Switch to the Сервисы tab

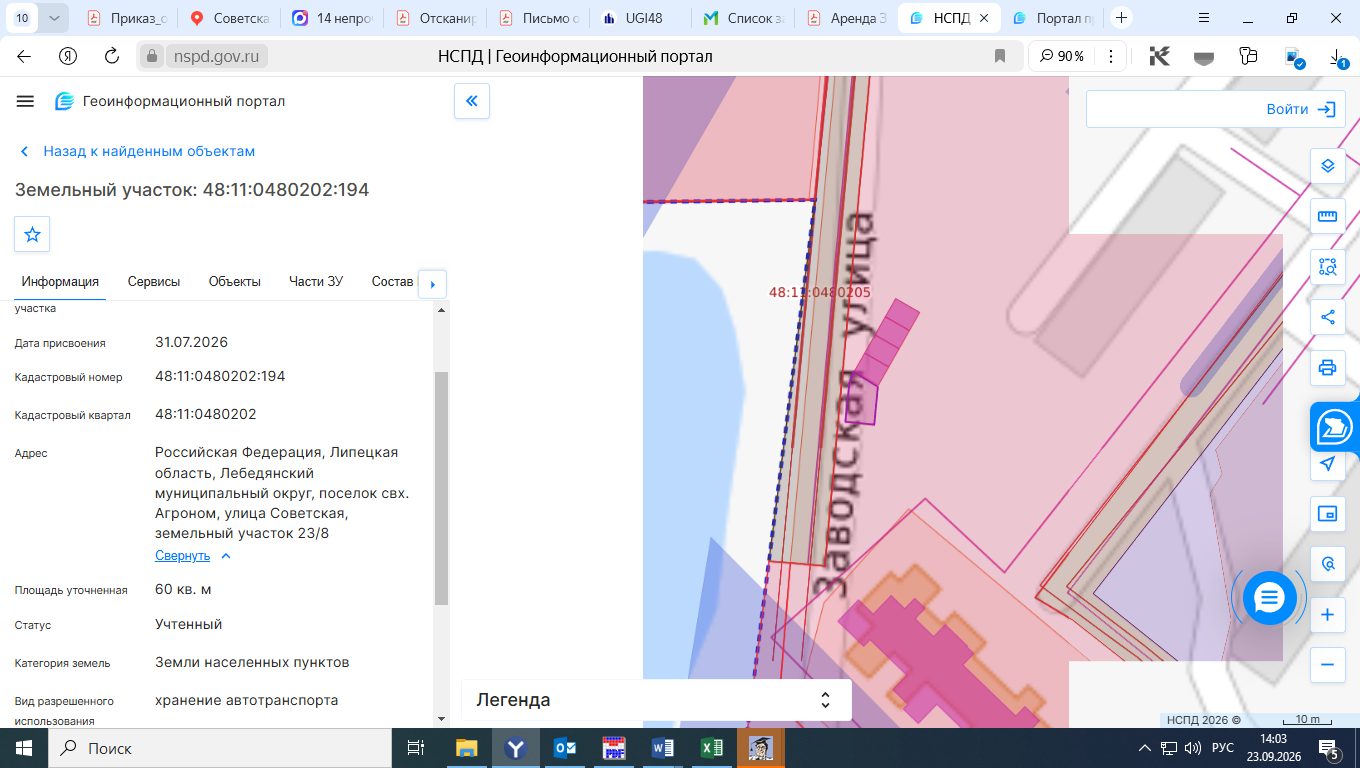(x=154, y=282)
